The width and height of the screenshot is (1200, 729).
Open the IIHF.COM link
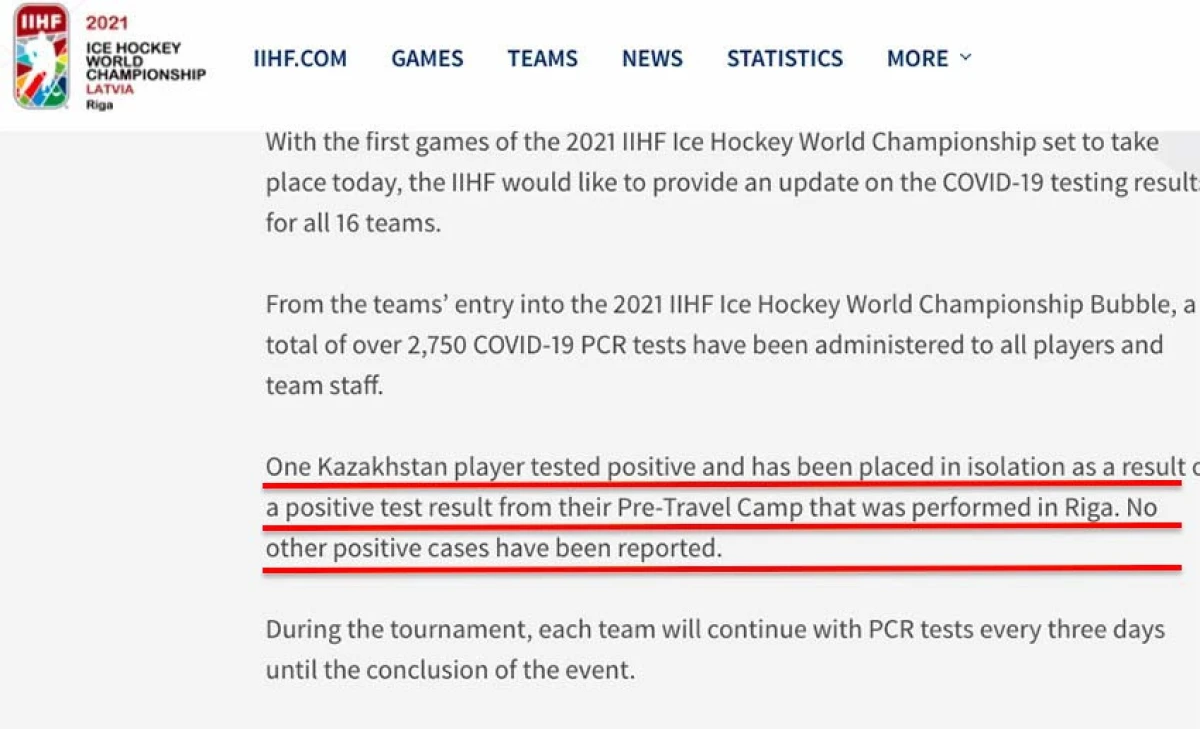click(x=300, y=59)
